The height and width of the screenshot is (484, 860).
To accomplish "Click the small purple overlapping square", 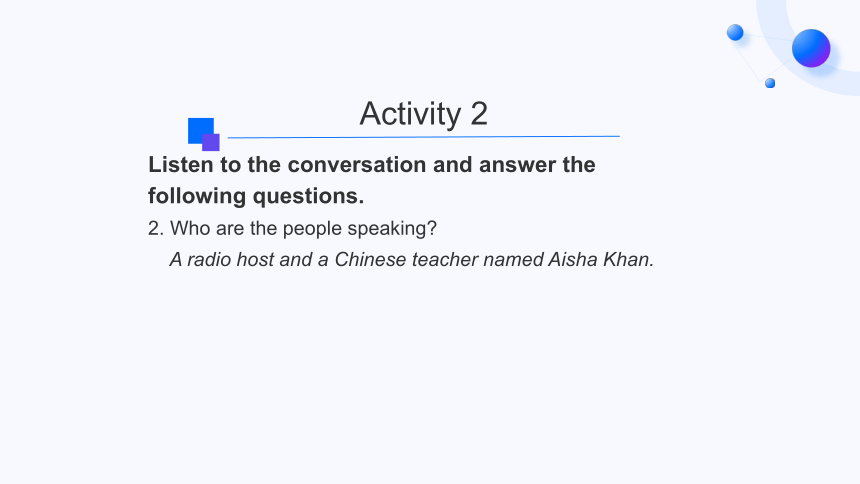I will click(x=211, y=142).
